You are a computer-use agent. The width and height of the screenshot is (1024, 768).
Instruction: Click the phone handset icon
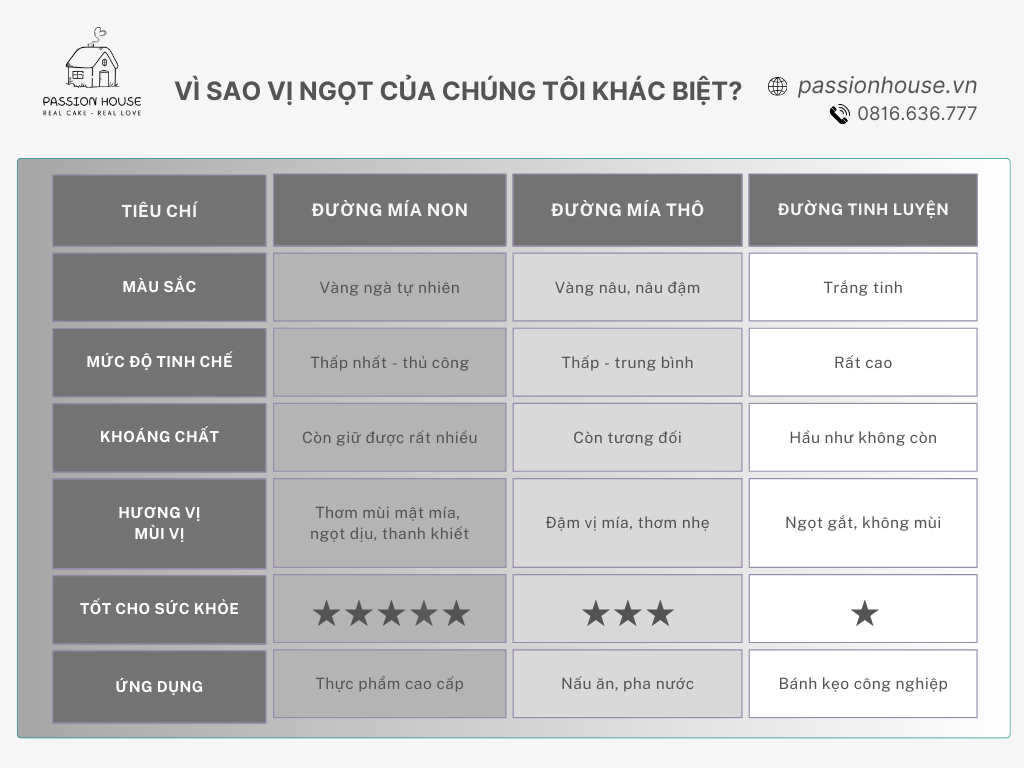839,114
